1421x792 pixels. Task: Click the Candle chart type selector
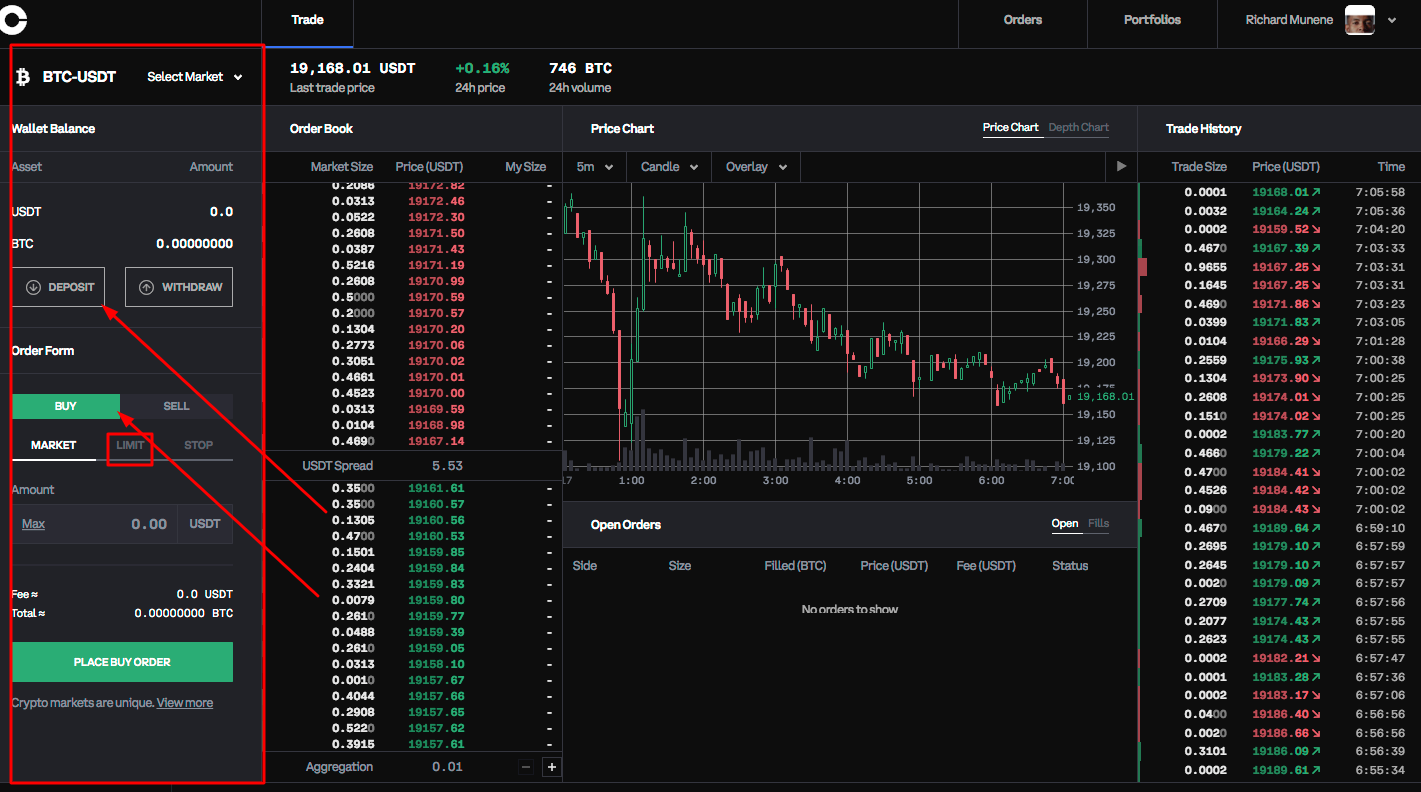tap(668, 167)
